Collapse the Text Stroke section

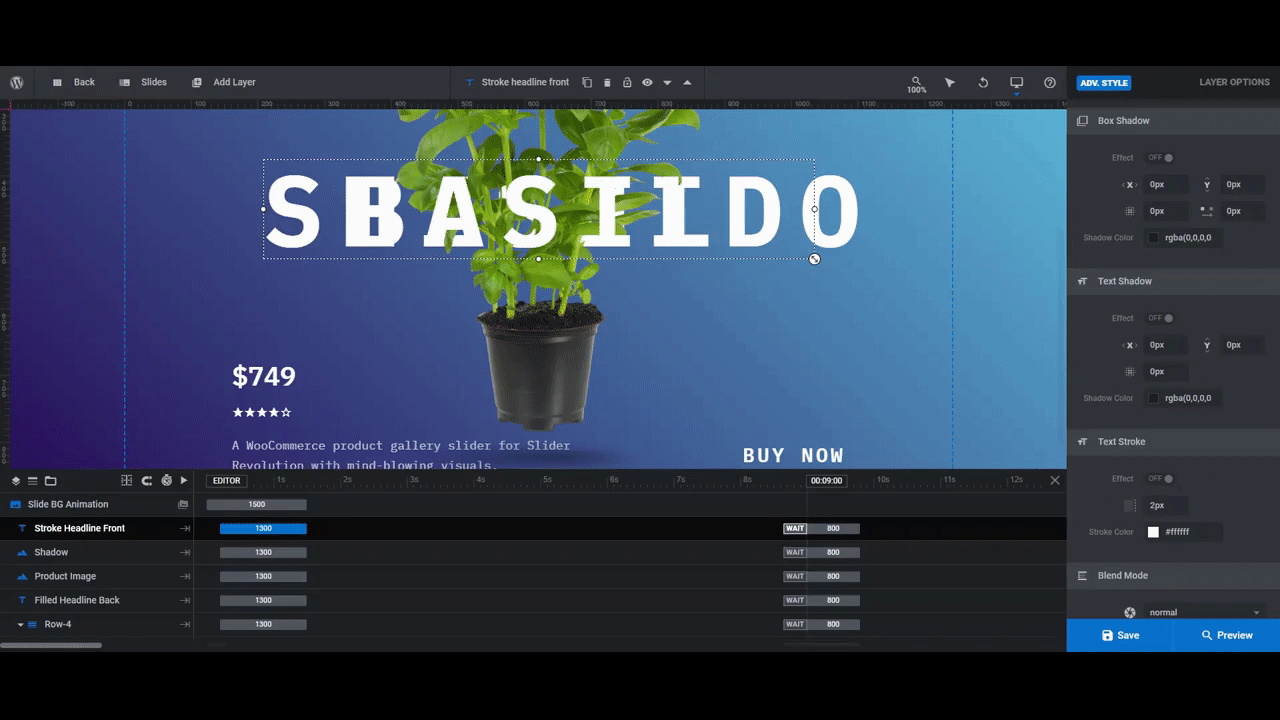coord(1173,441)
